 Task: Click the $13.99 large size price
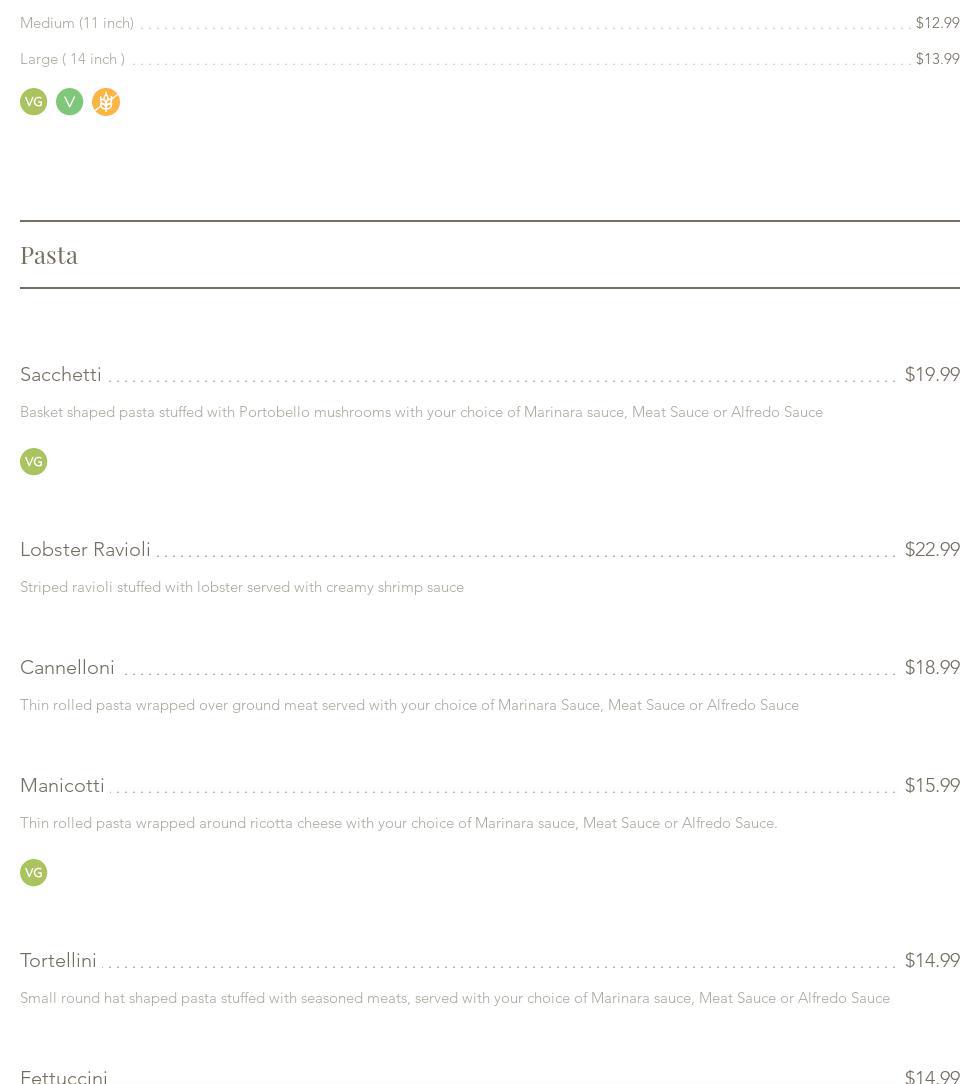tap(937, 59)
